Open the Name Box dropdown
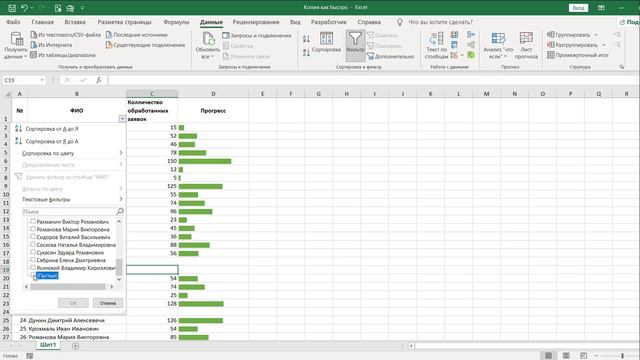 [42, 80]
